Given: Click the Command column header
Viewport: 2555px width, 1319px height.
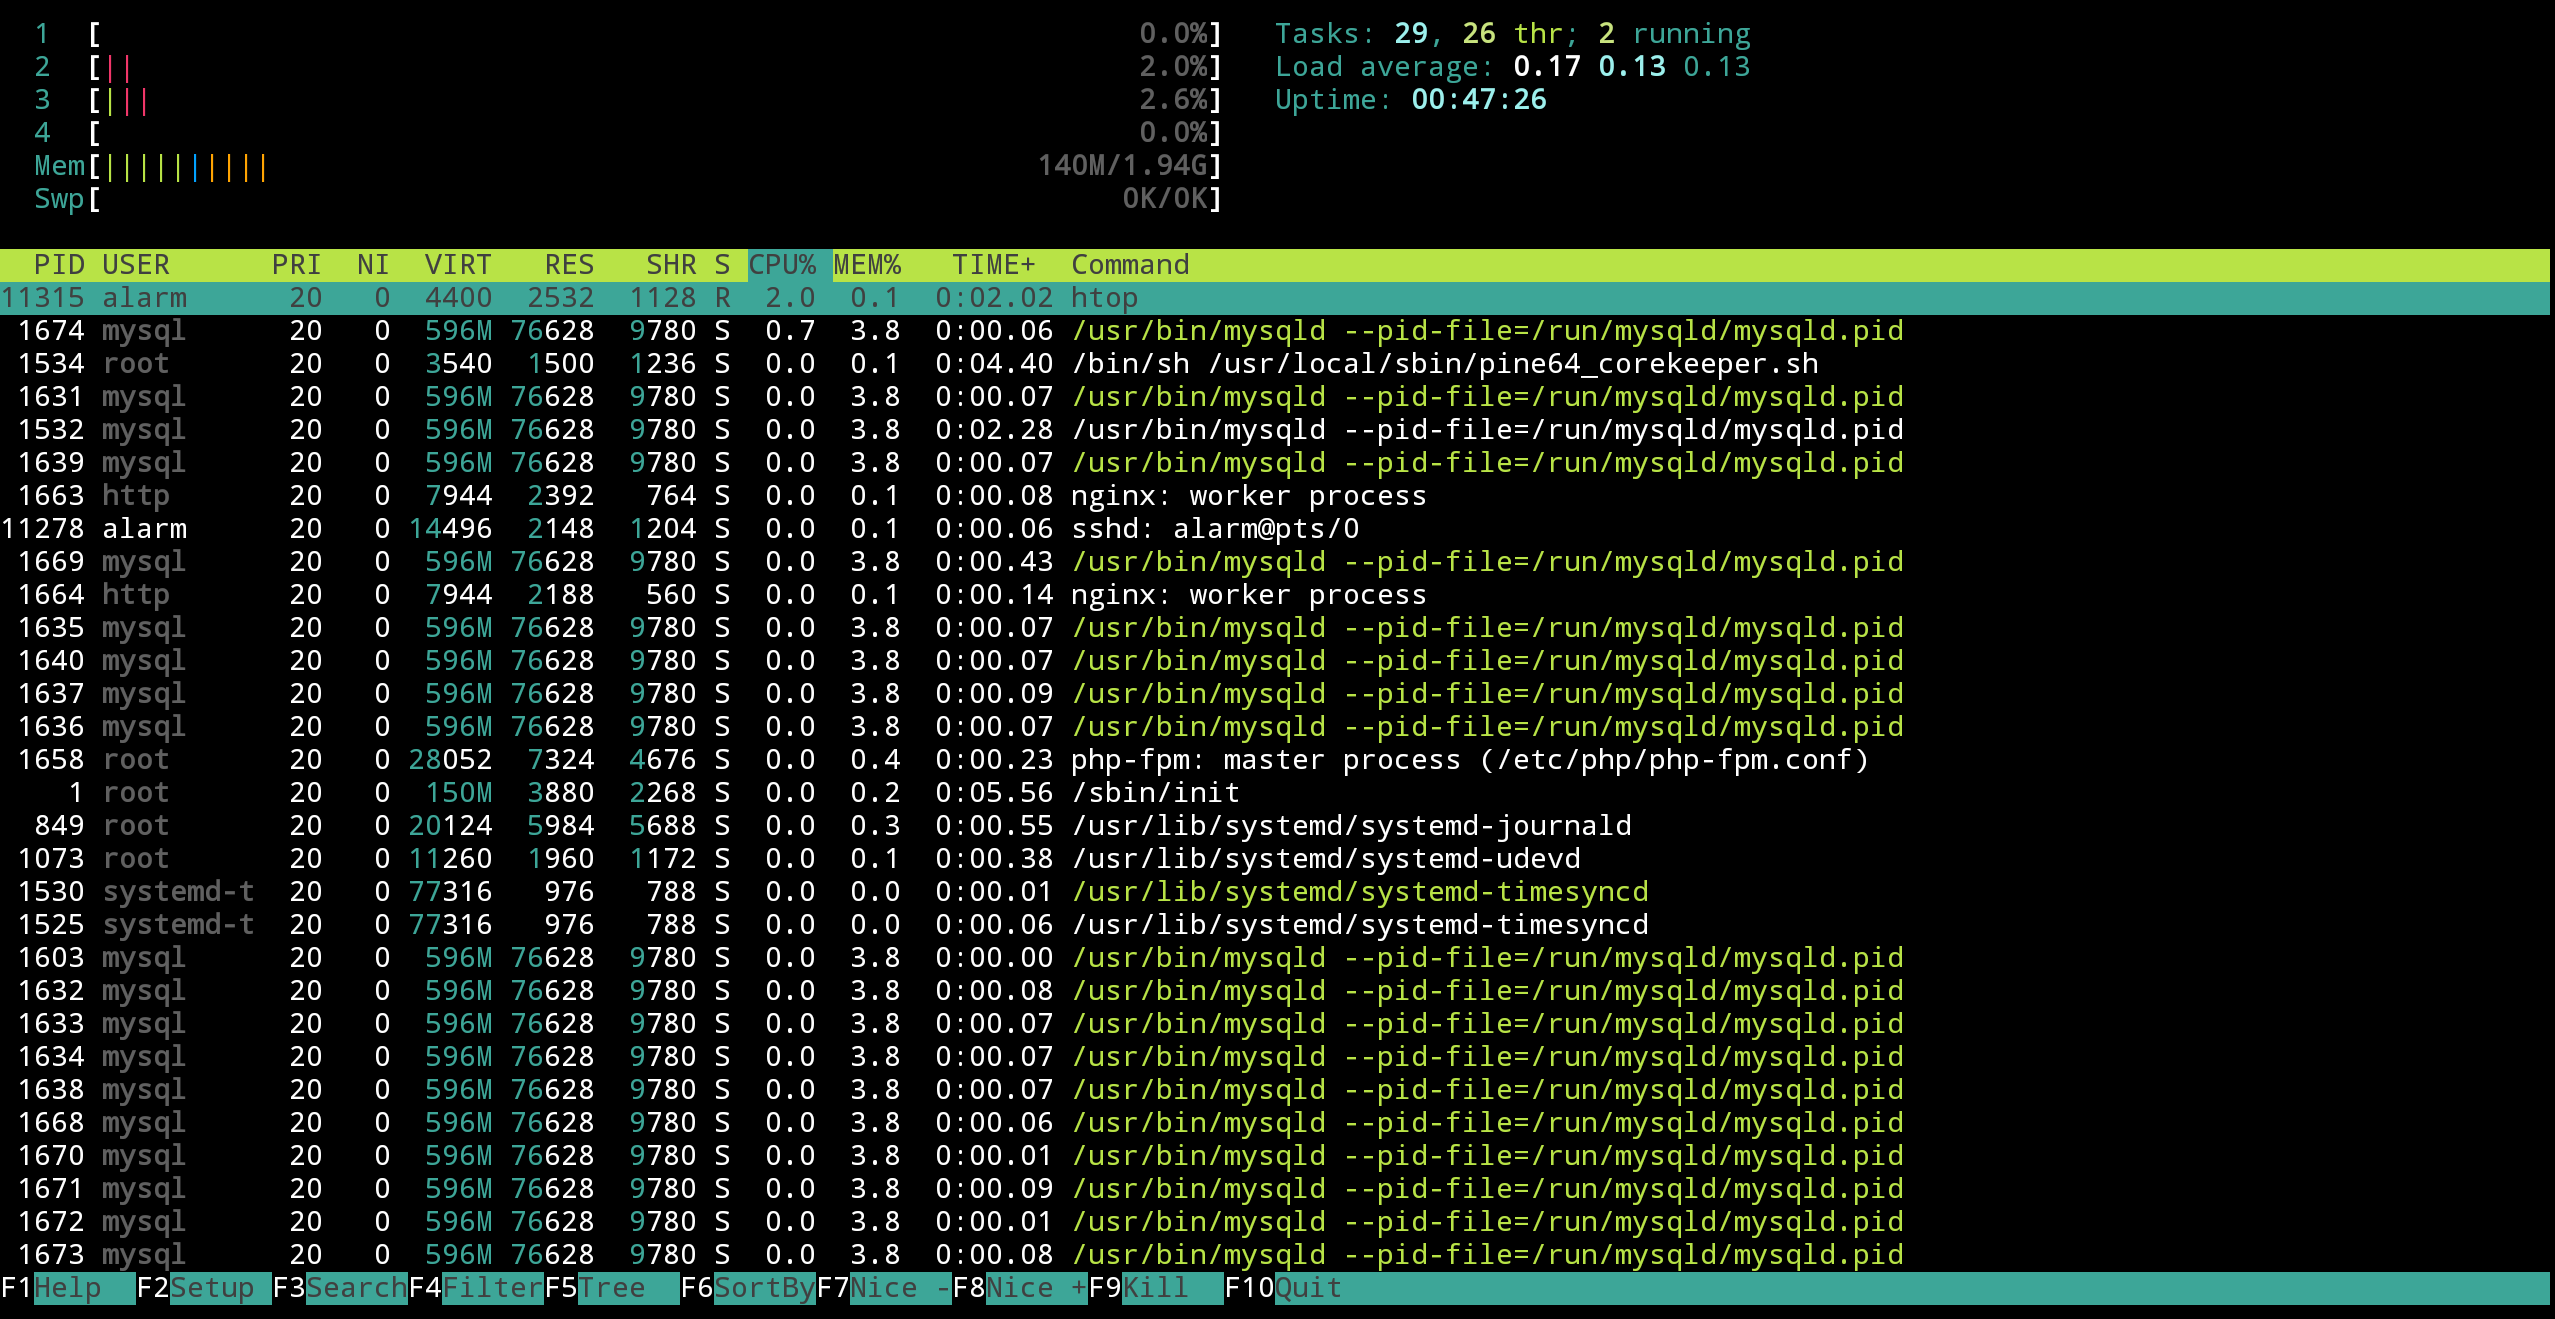Looking at the screenshot, I should coord(1130,265).
